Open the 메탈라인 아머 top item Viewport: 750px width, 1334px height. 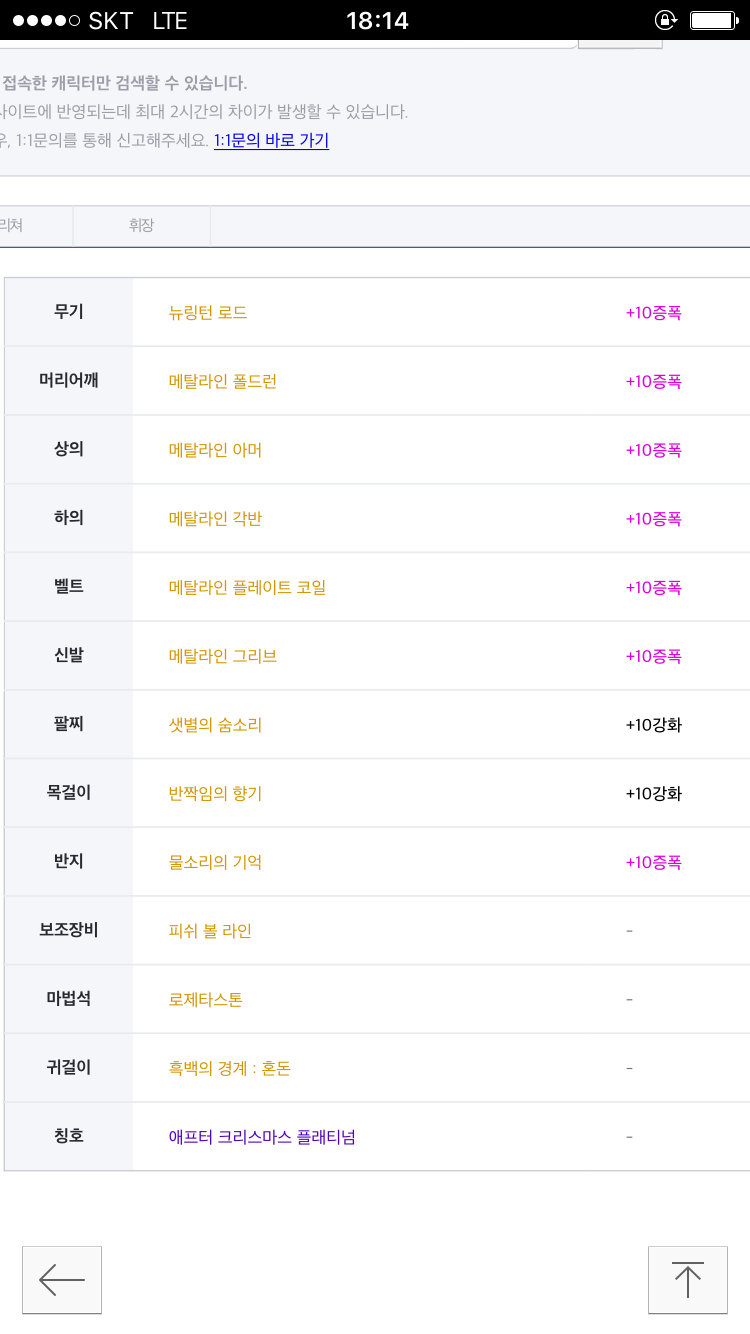[215, 450]
